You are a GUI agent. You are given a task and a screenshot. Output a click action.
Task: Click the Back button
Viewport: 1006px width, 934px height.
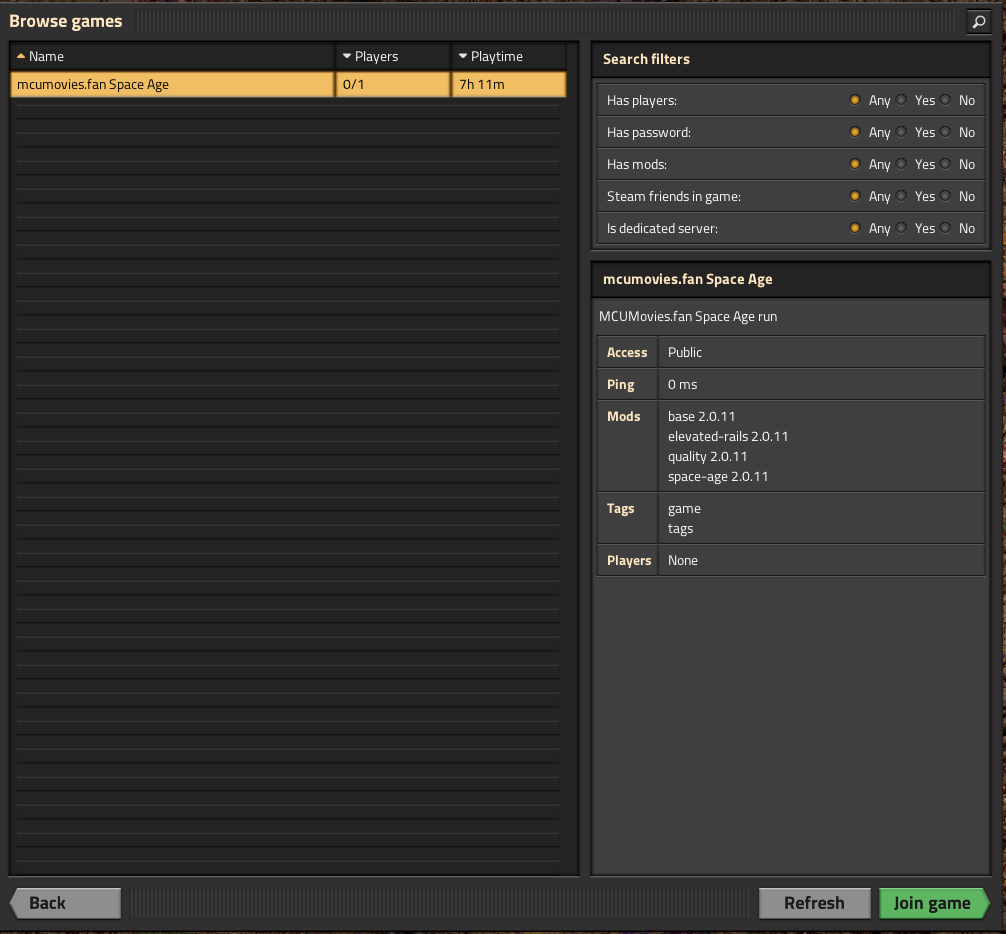click(65, 903)
